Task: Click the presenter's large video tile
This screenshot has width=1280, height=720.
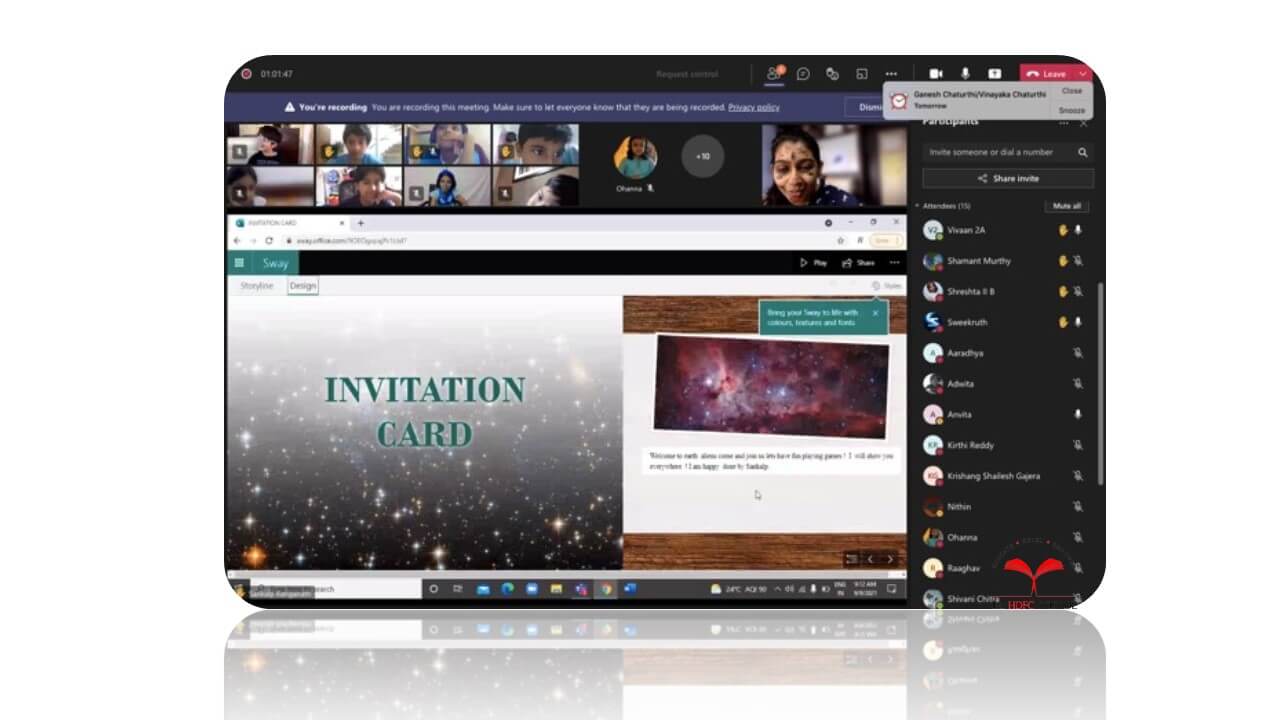Action: click(x=834, y=165)
